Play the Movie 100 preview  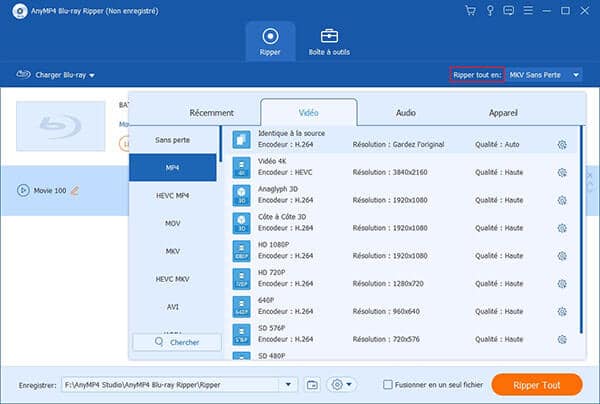(24, 190)
